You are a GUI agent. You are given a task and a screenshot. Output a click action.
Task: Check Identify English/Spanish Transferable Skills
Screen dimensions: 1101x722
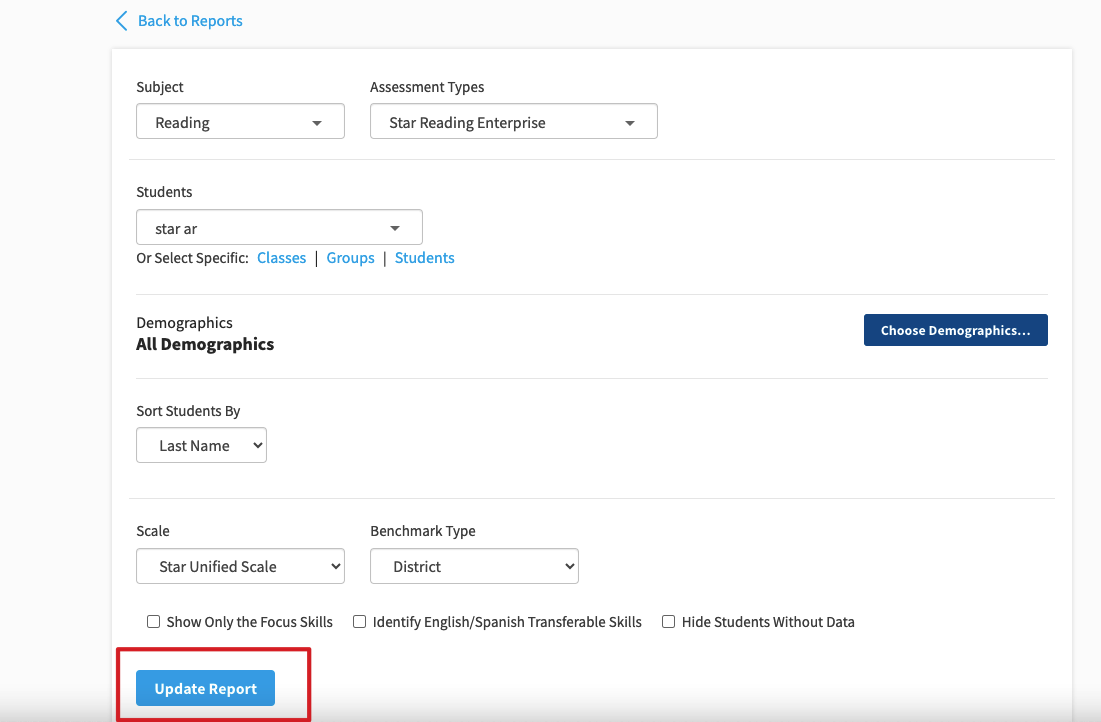coord(360,622)
